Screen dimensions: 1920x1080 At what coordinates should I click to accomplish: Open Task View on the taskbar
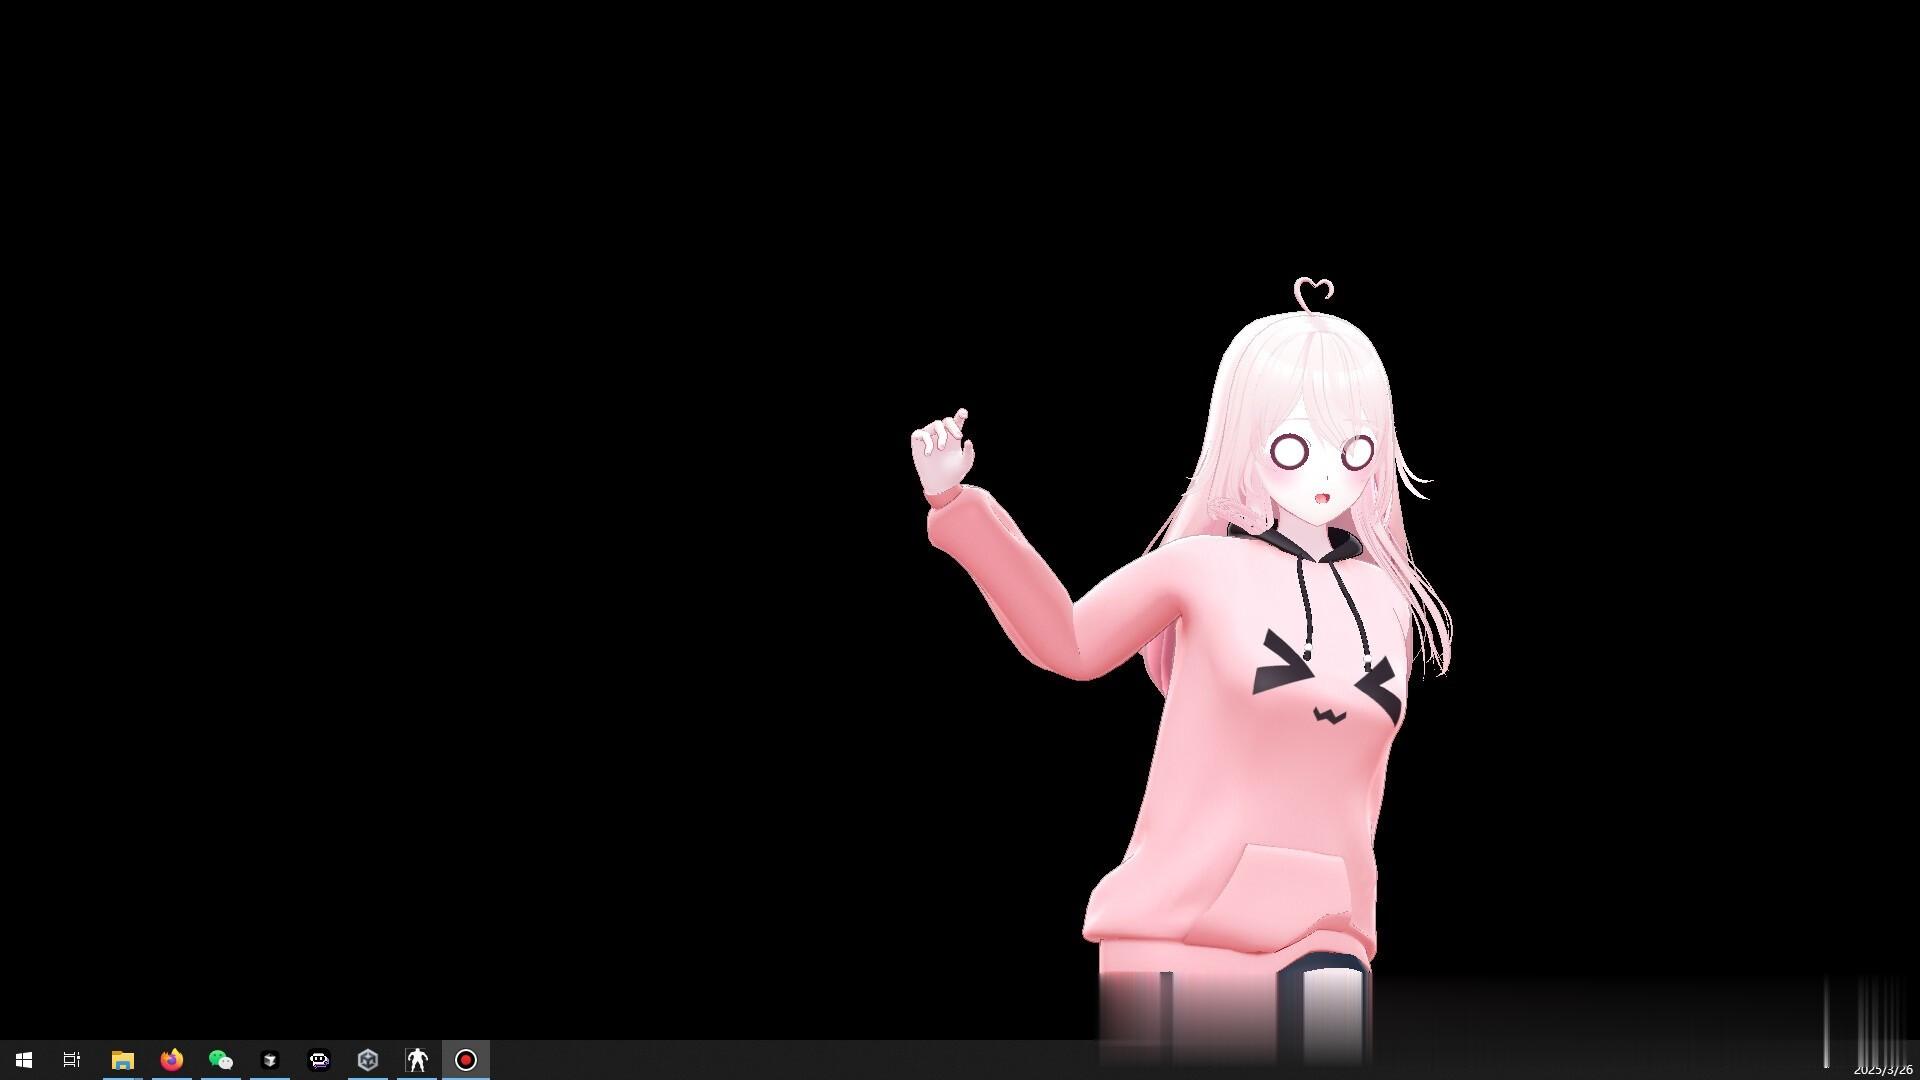coord(72,1060)
